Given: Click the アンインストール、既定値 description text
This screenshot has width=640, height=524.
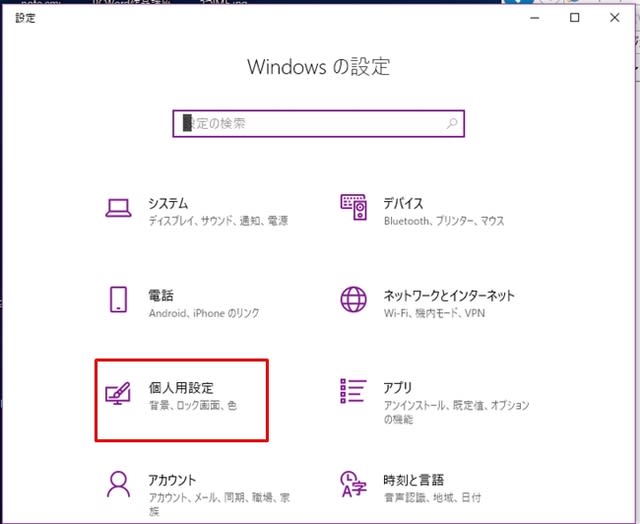Looking at the screenshot, I should (456, 412).
